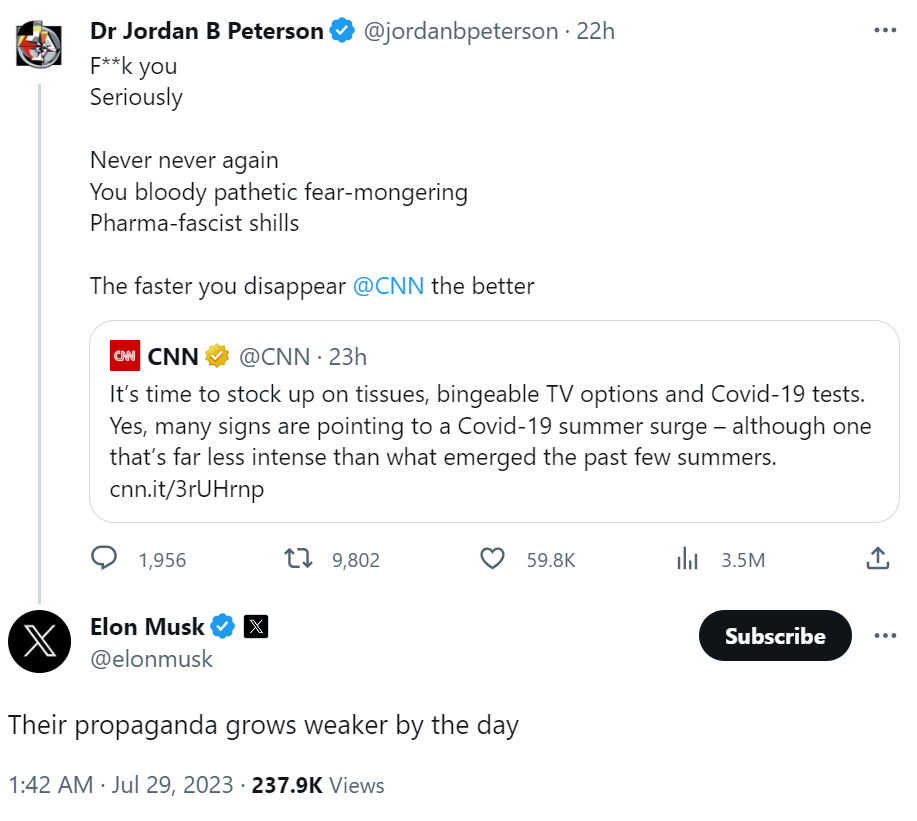Click CNN's gold verified badge
This screenshot has height=821, width=917.
click(217, 355)
